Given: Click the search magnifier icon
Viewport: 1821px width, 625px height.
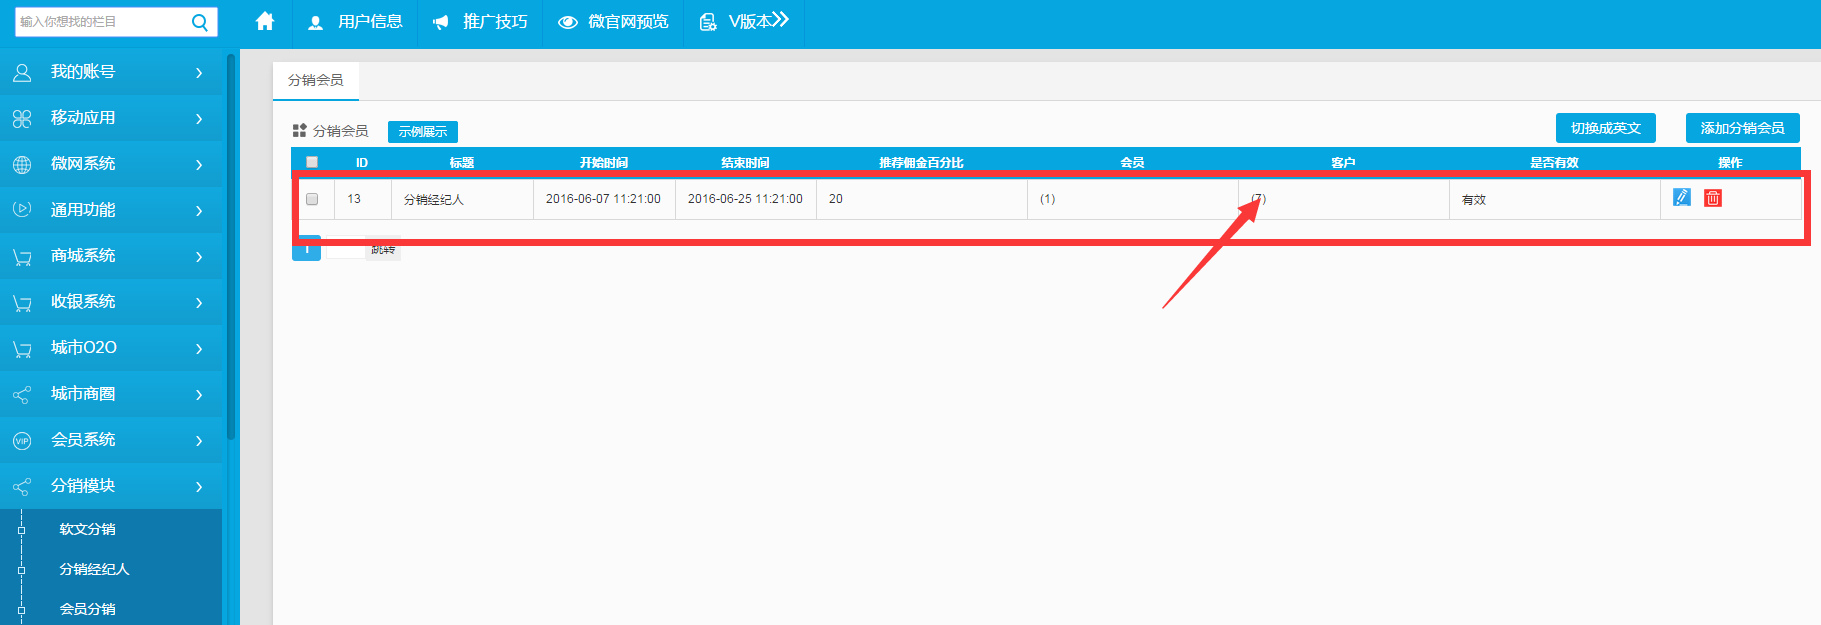Looking at the screenshot, I should point(200,22).
